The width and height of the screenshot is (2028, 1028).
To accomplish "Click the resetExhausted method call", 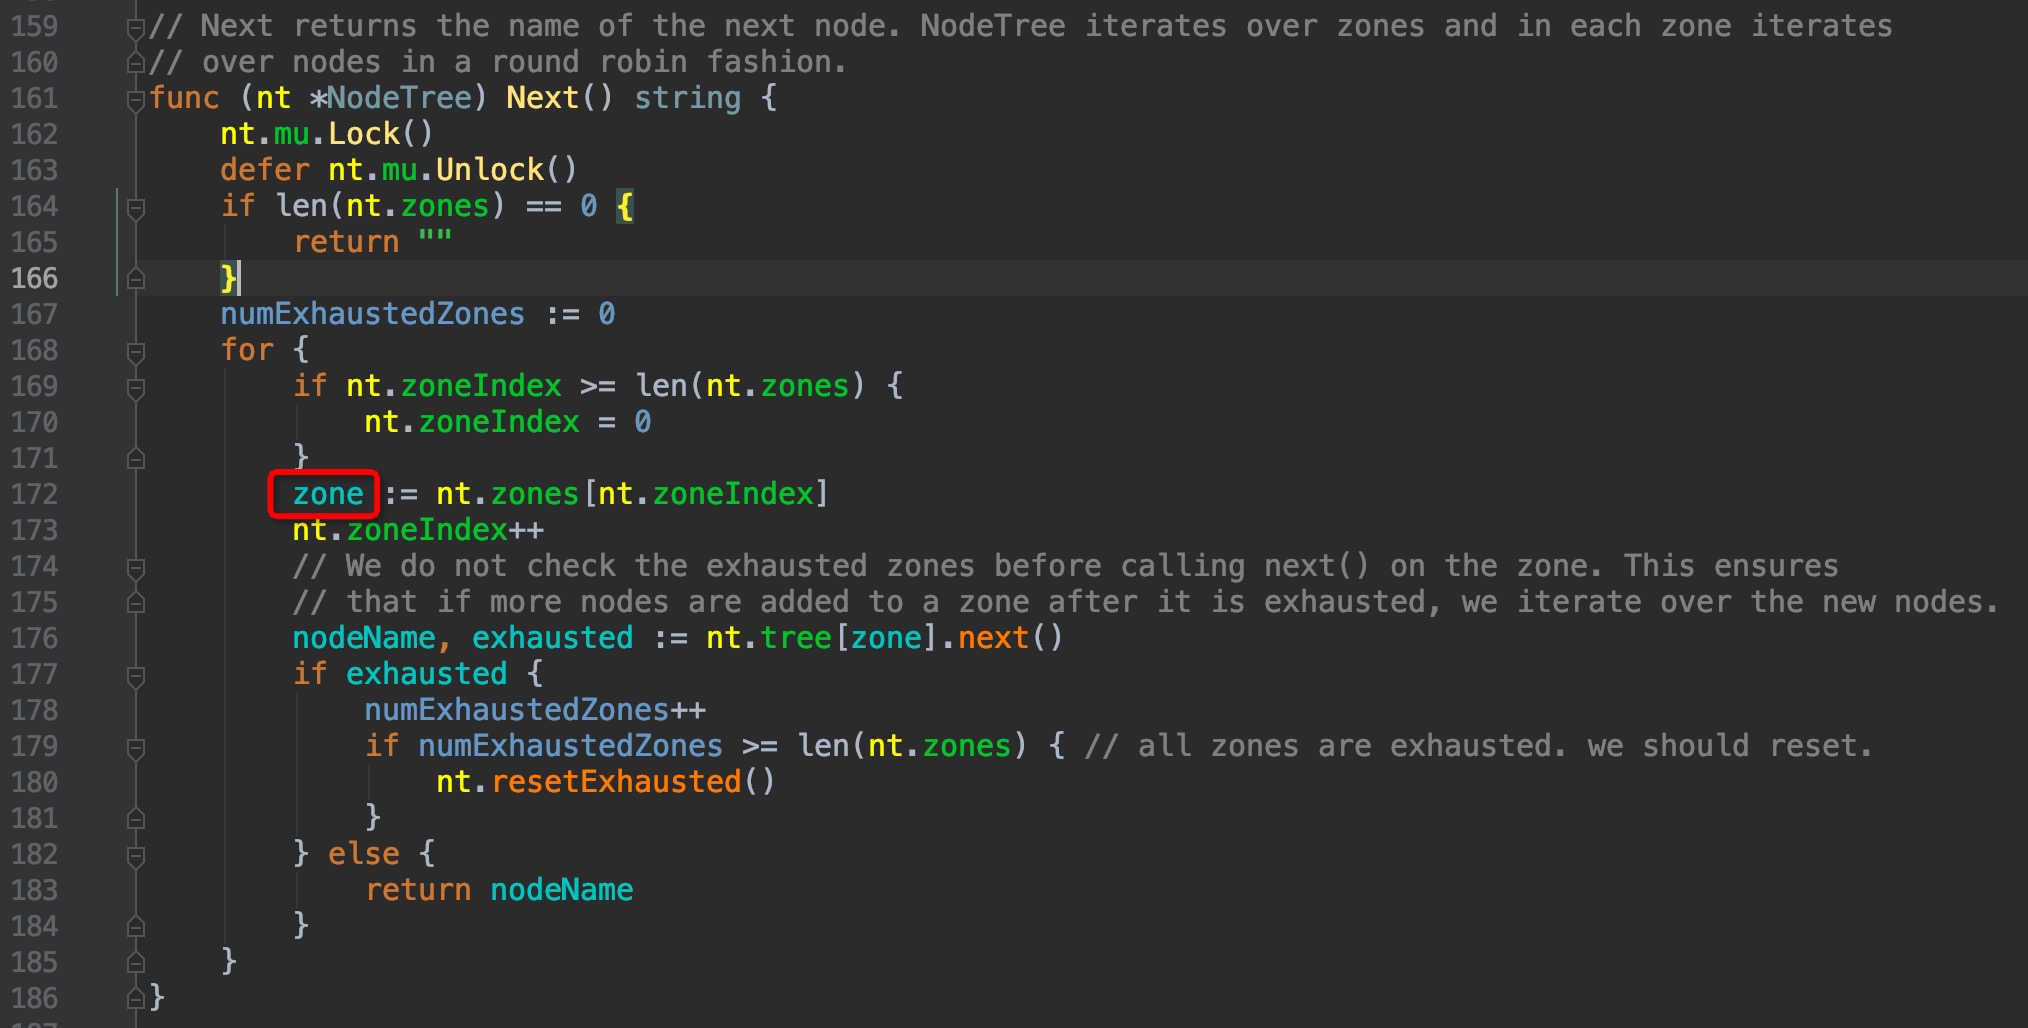I will (615, 782).
